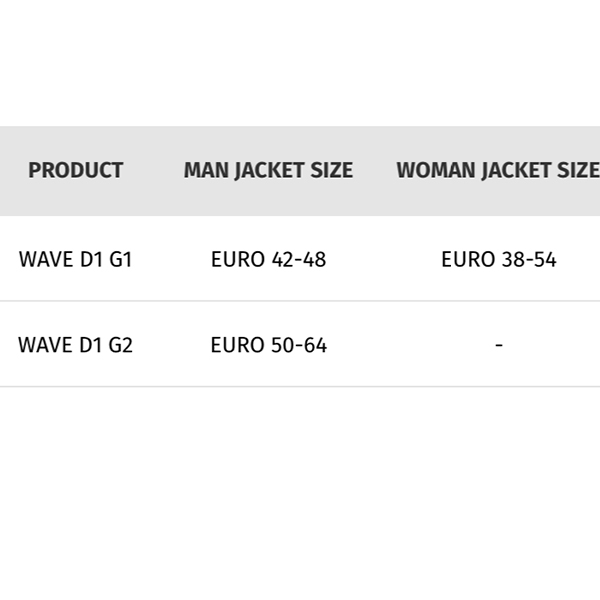Click the EURO 50-64 size cell
The image size is (600, 600).
point(268,346)
